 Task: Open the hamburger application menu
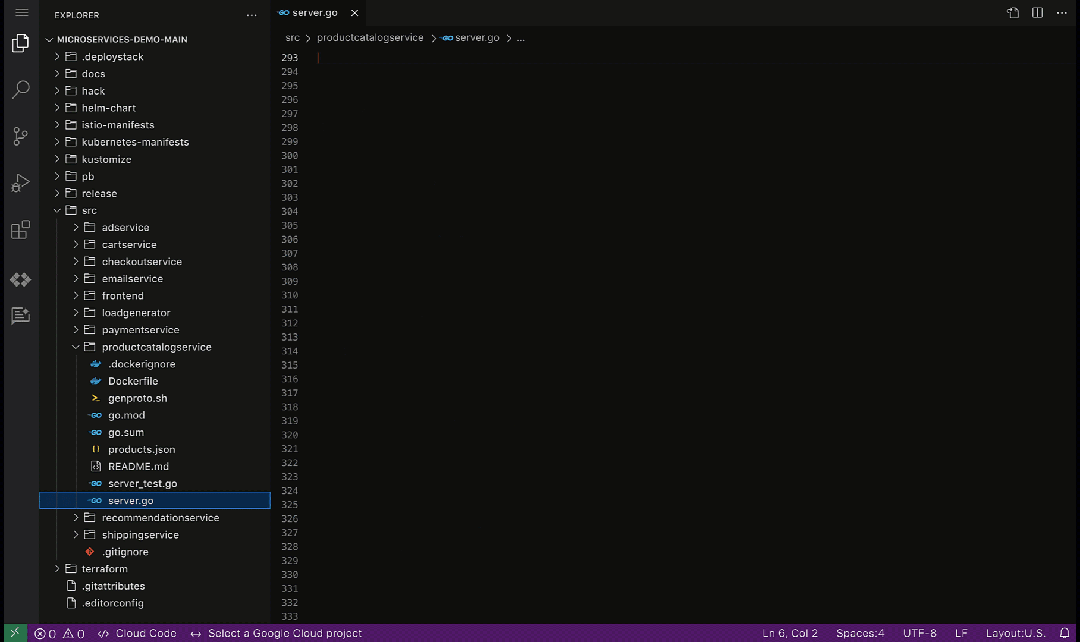pos(21,12)
